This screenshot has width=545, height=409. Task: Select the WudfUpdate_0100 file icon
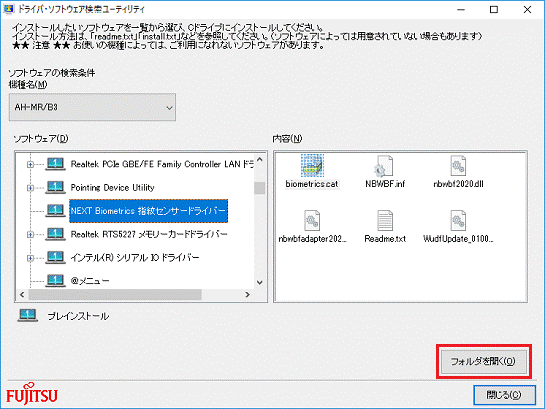pos(458,221)
